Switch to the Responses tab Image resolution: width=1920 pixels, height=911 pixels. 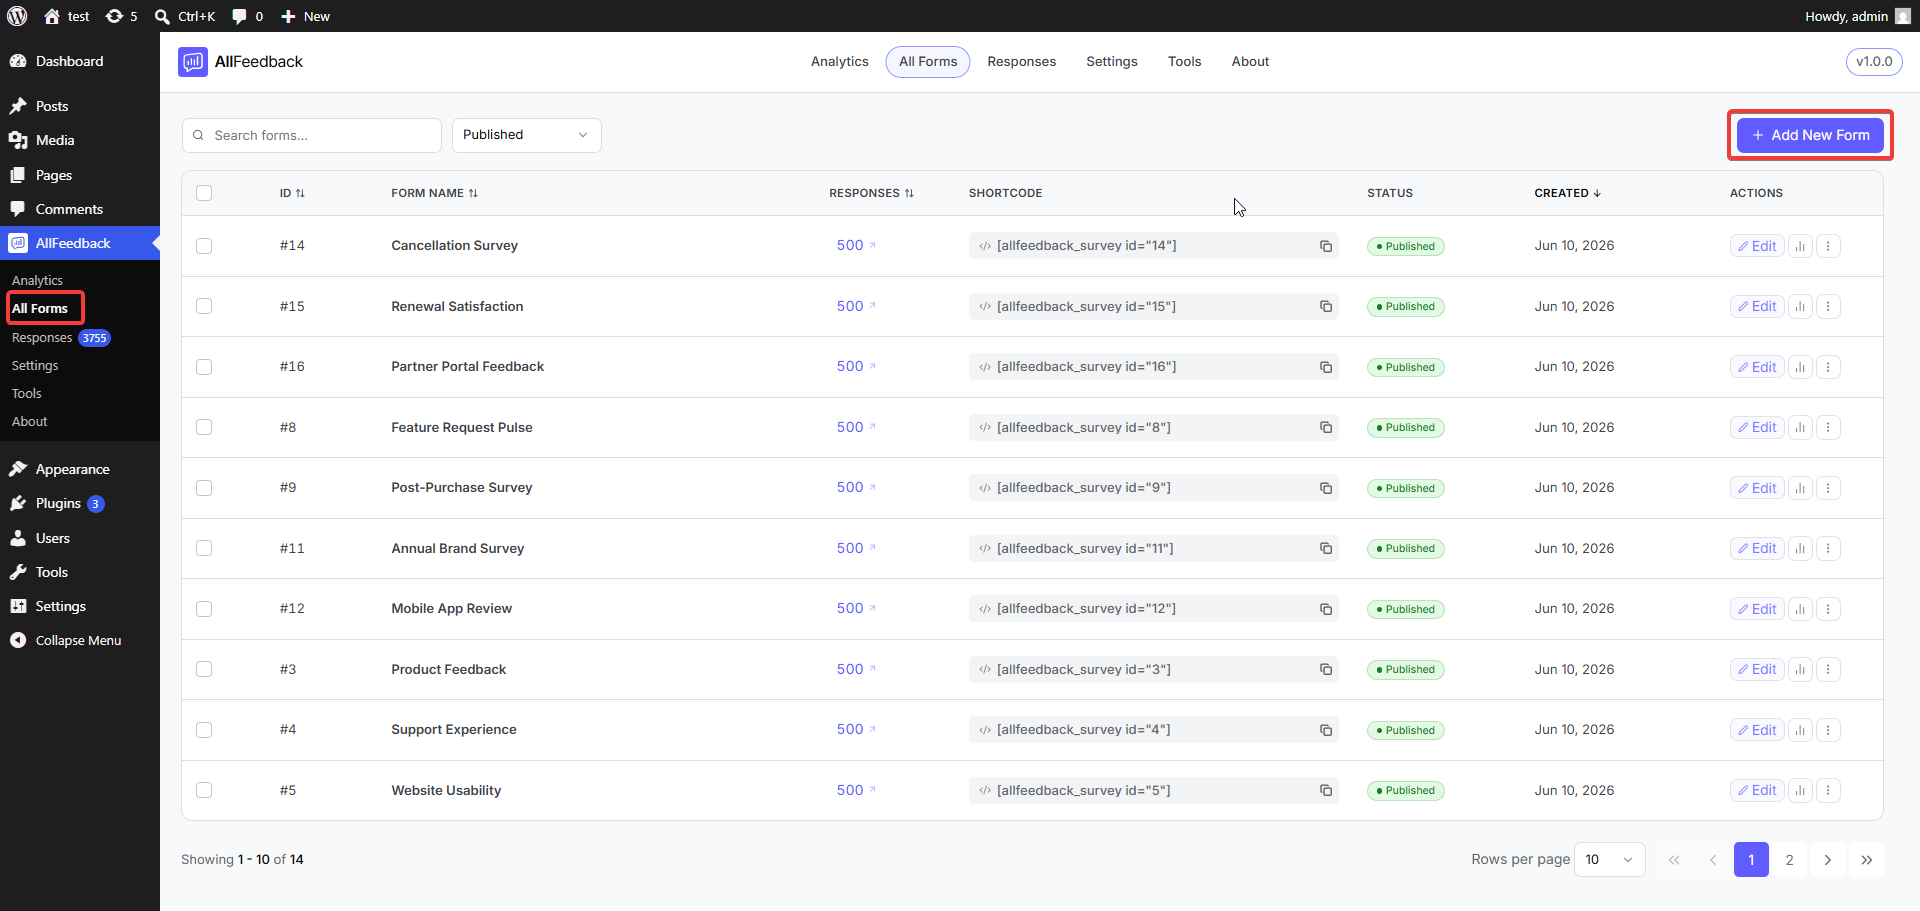tap(1021, 62)
